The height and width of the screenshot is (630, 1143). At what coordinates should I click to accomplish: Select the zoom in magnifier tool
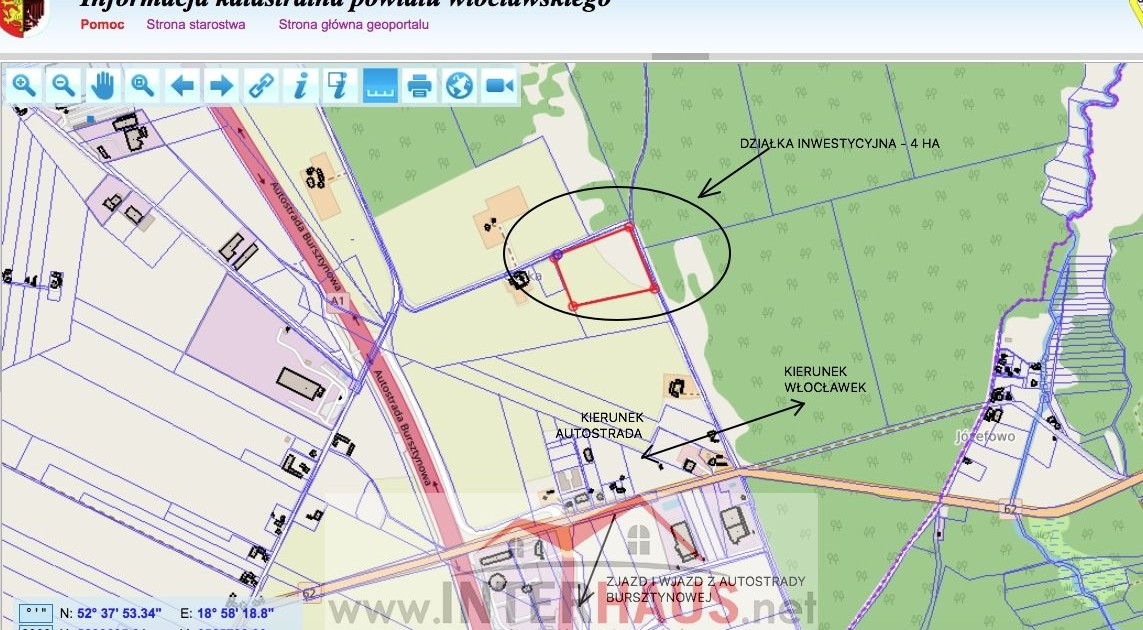25,85
